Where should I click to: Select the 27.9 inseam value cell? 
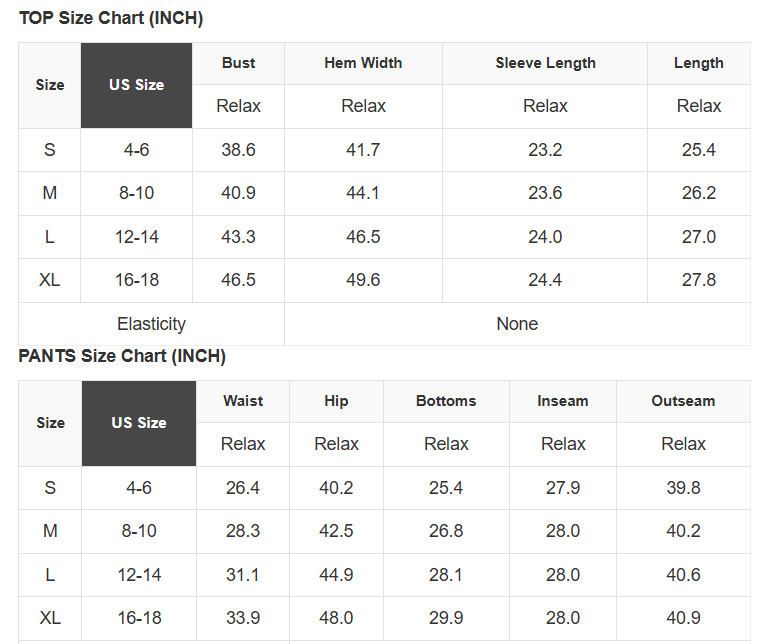[563, 488]
